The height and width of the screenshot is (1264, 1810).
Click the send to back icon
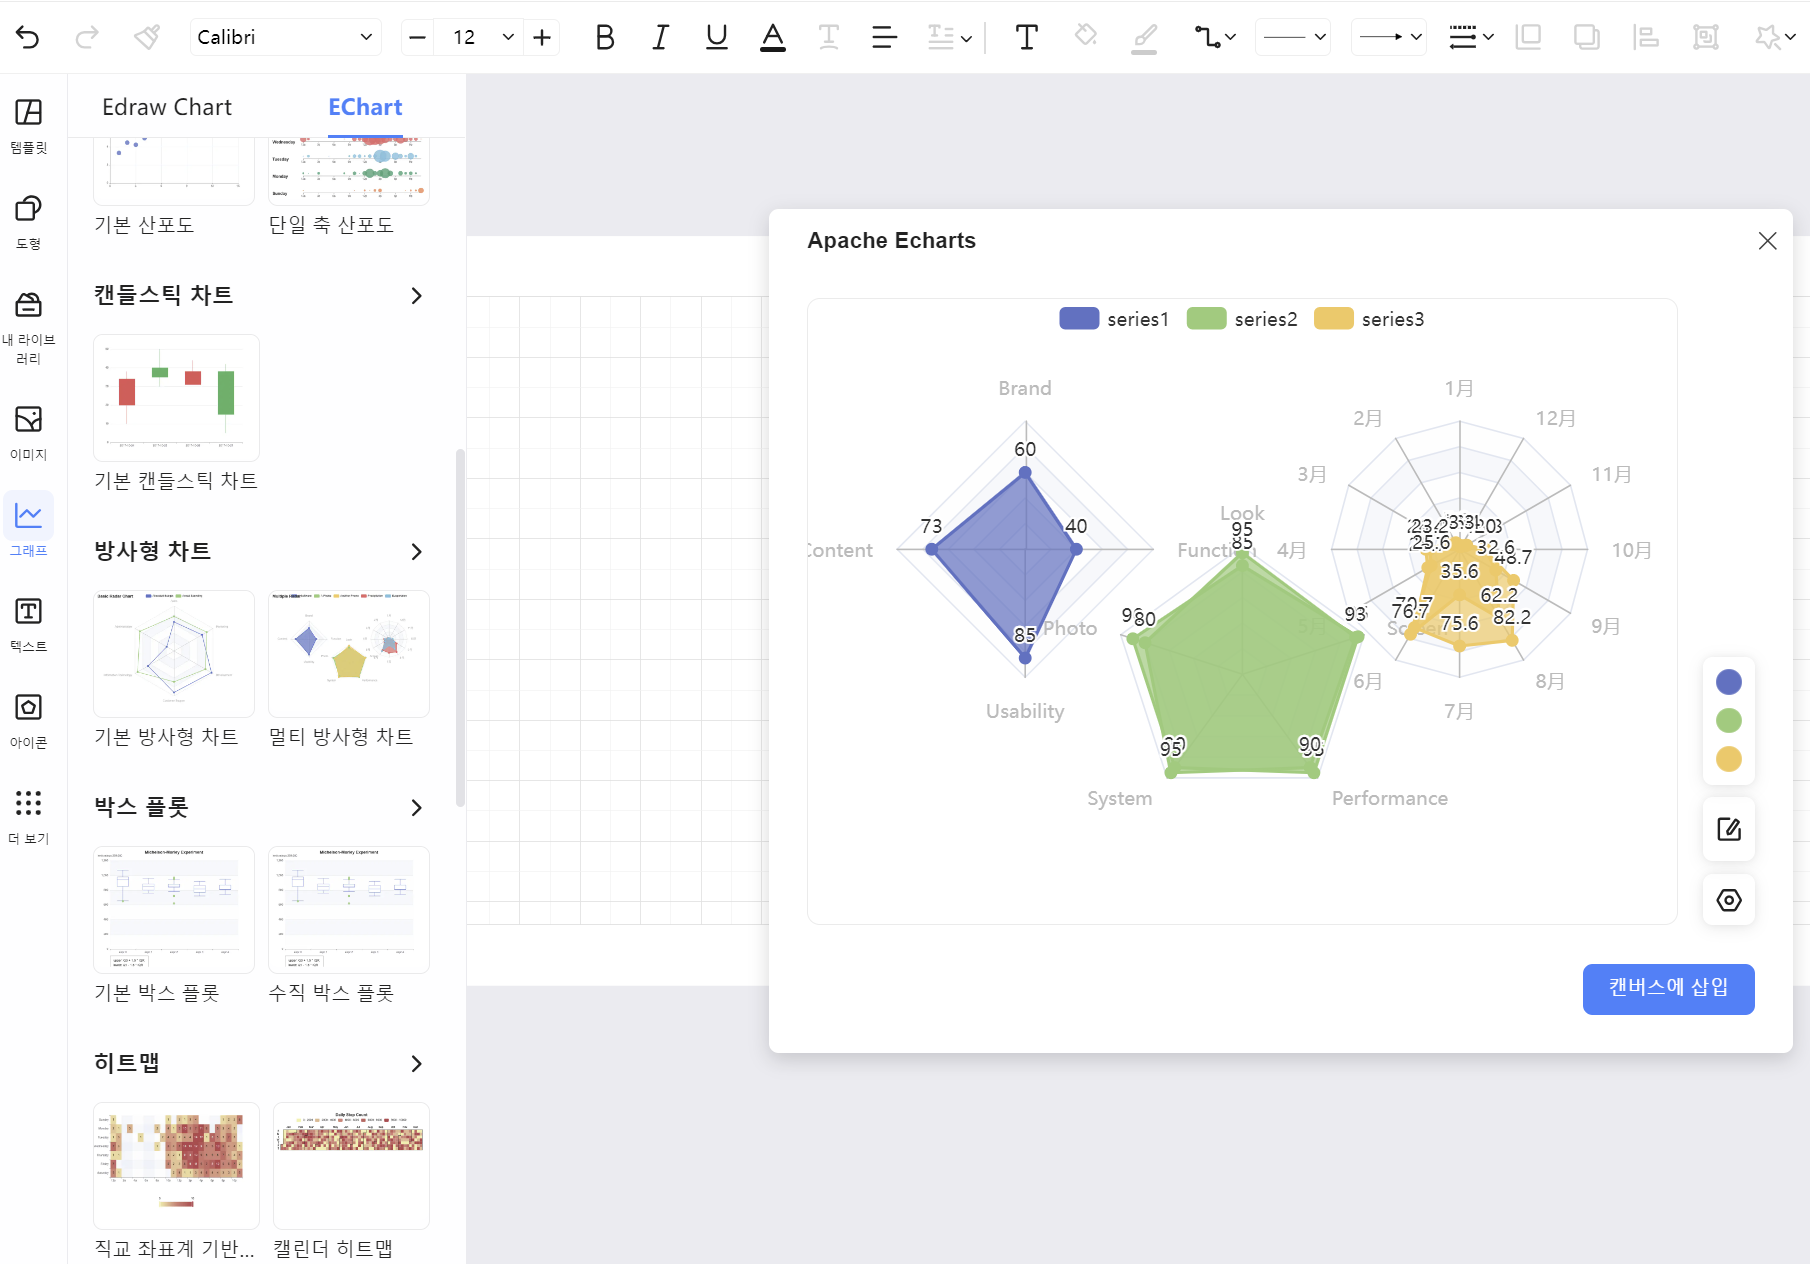(x=1586, y=37)
